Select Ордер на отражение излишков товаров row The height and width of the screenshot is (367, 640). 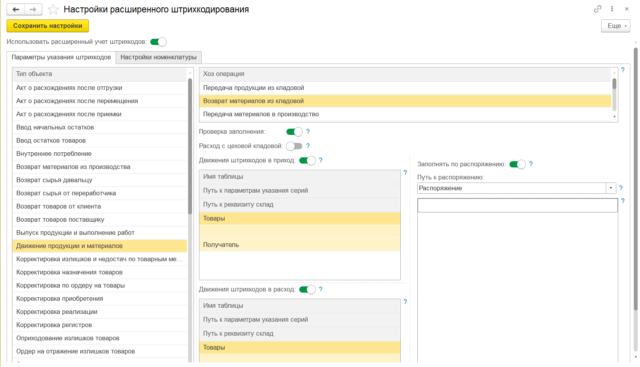pyautogui.click(x=100, y=351)
